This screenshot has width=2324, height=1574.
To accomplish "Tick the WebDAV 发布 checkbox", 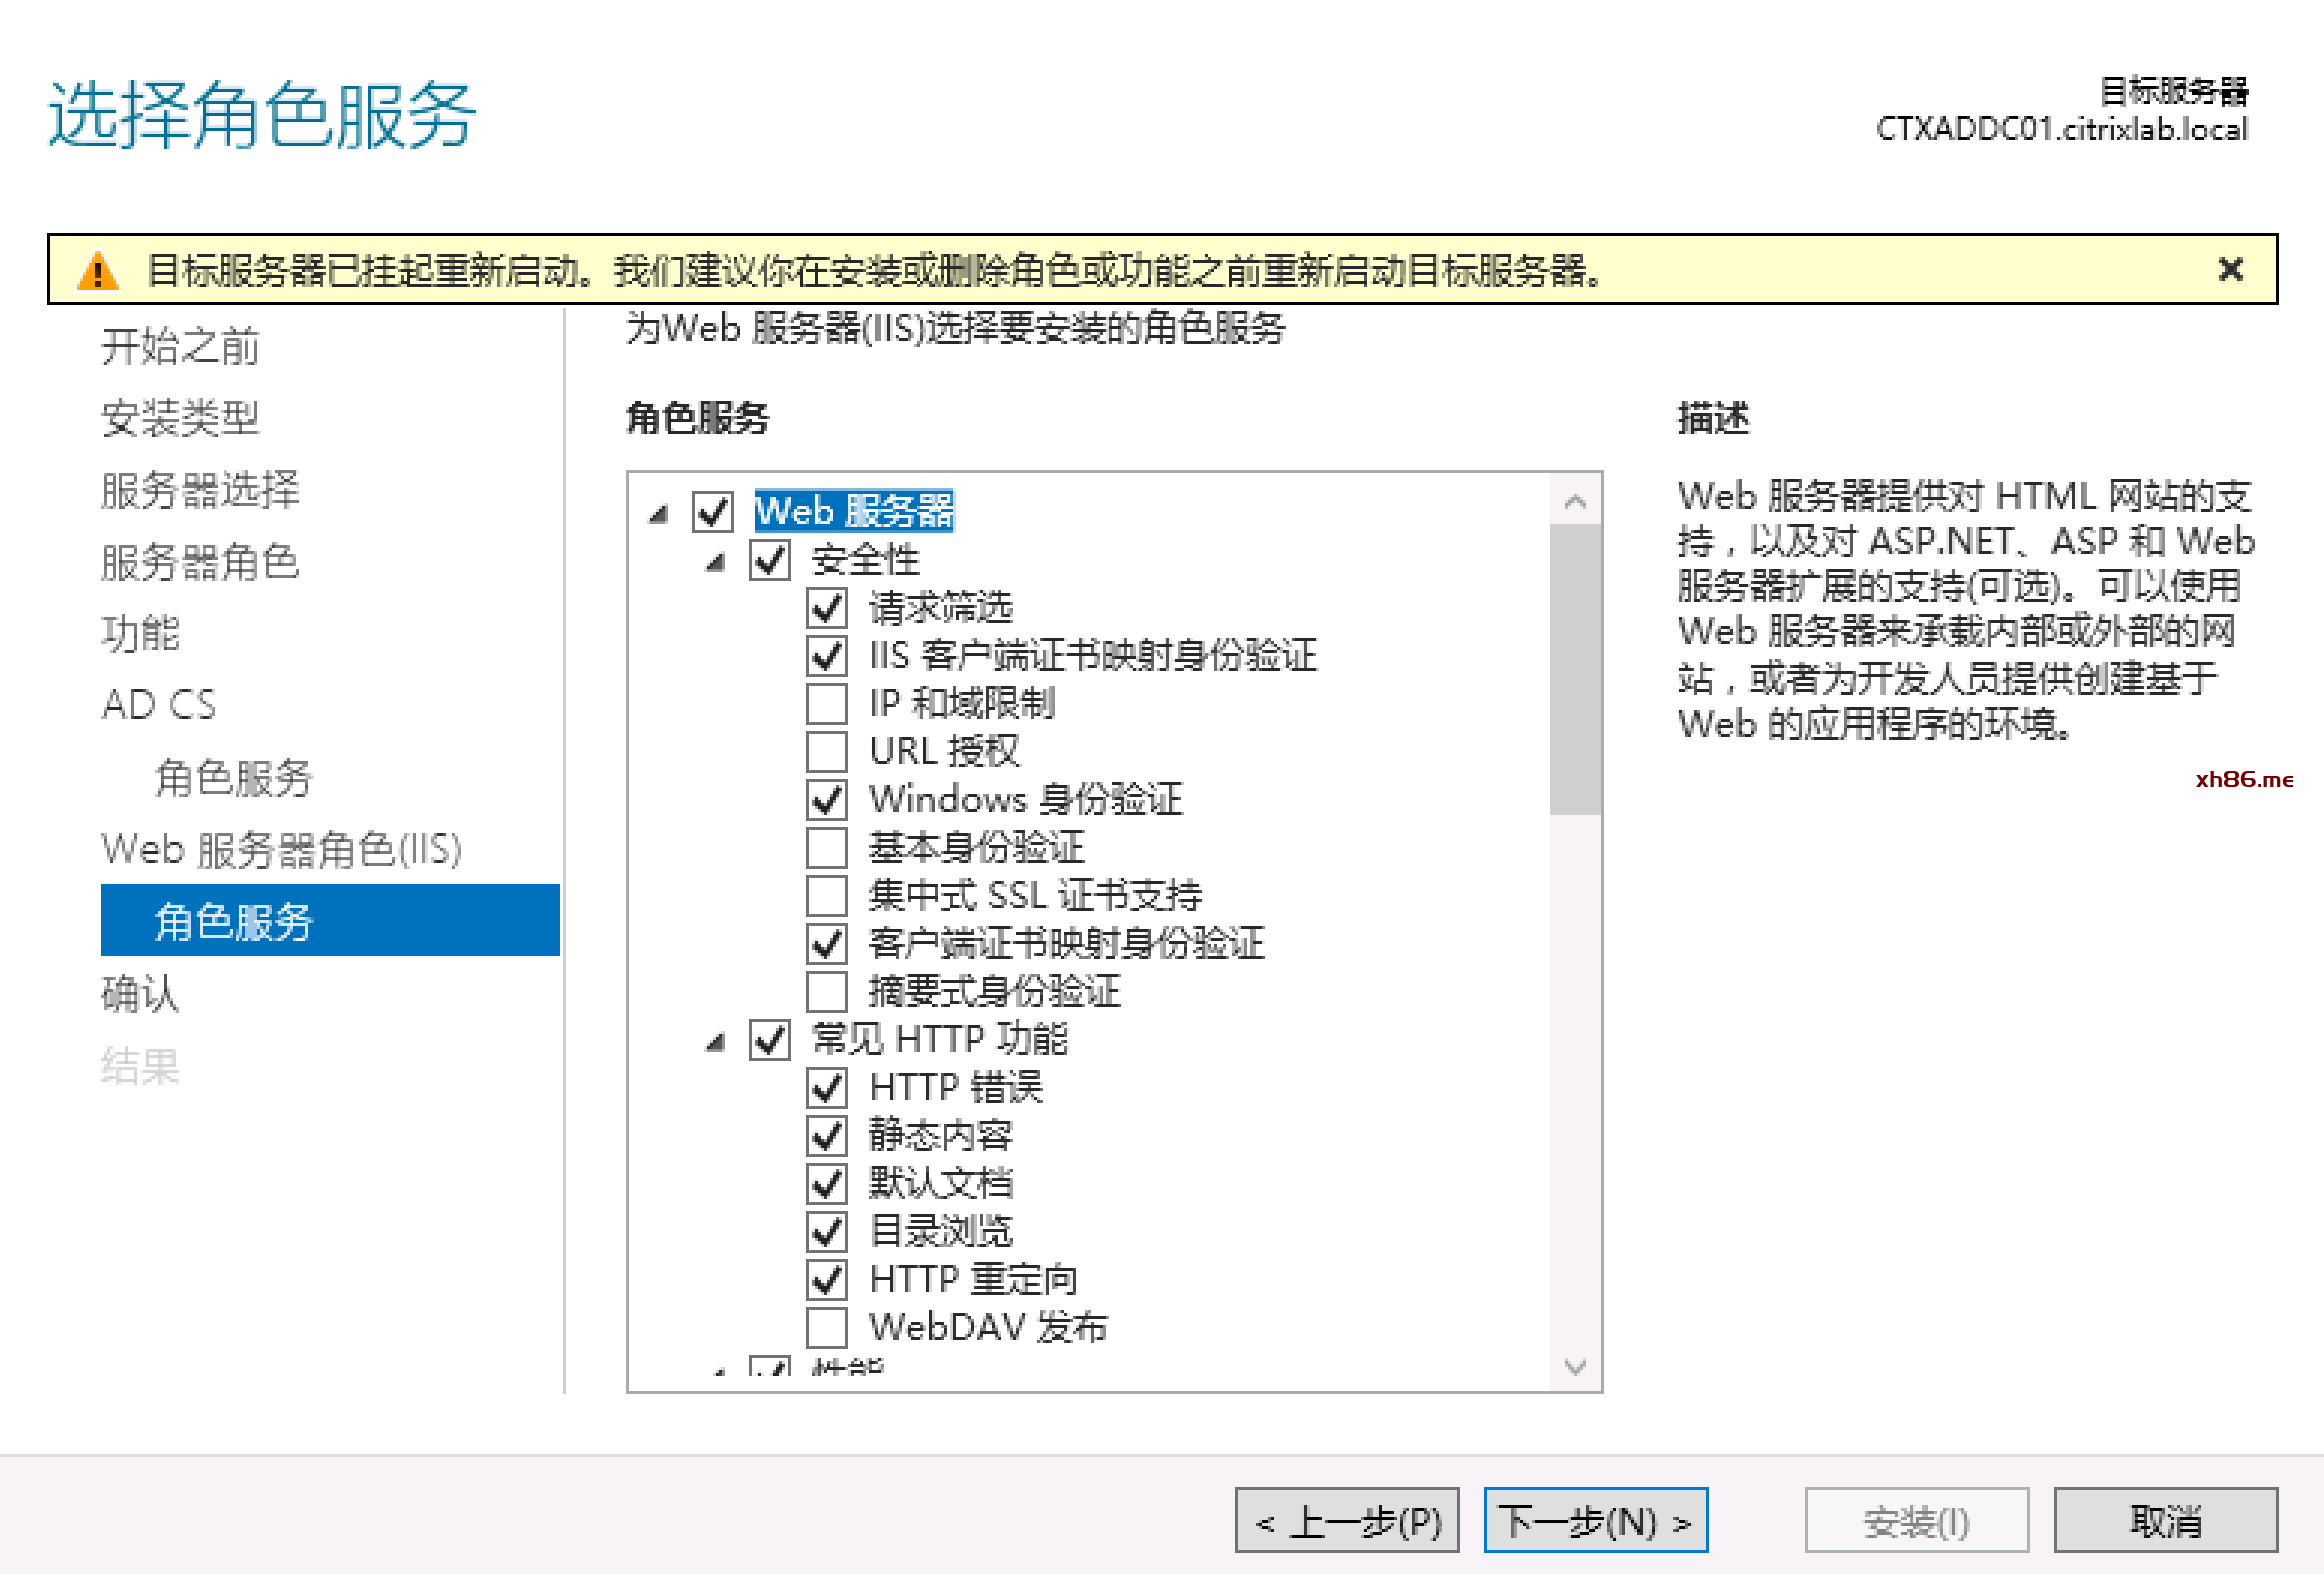I will [x=827, y=1327].
